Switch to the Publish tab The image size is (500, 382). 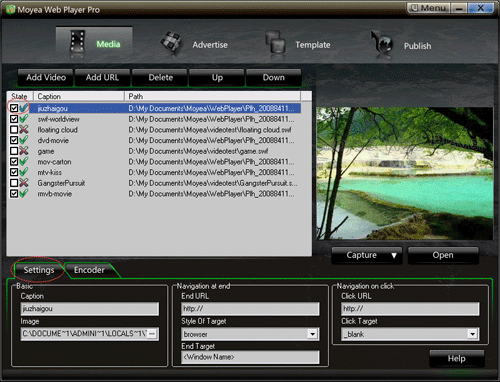(401, 44)
